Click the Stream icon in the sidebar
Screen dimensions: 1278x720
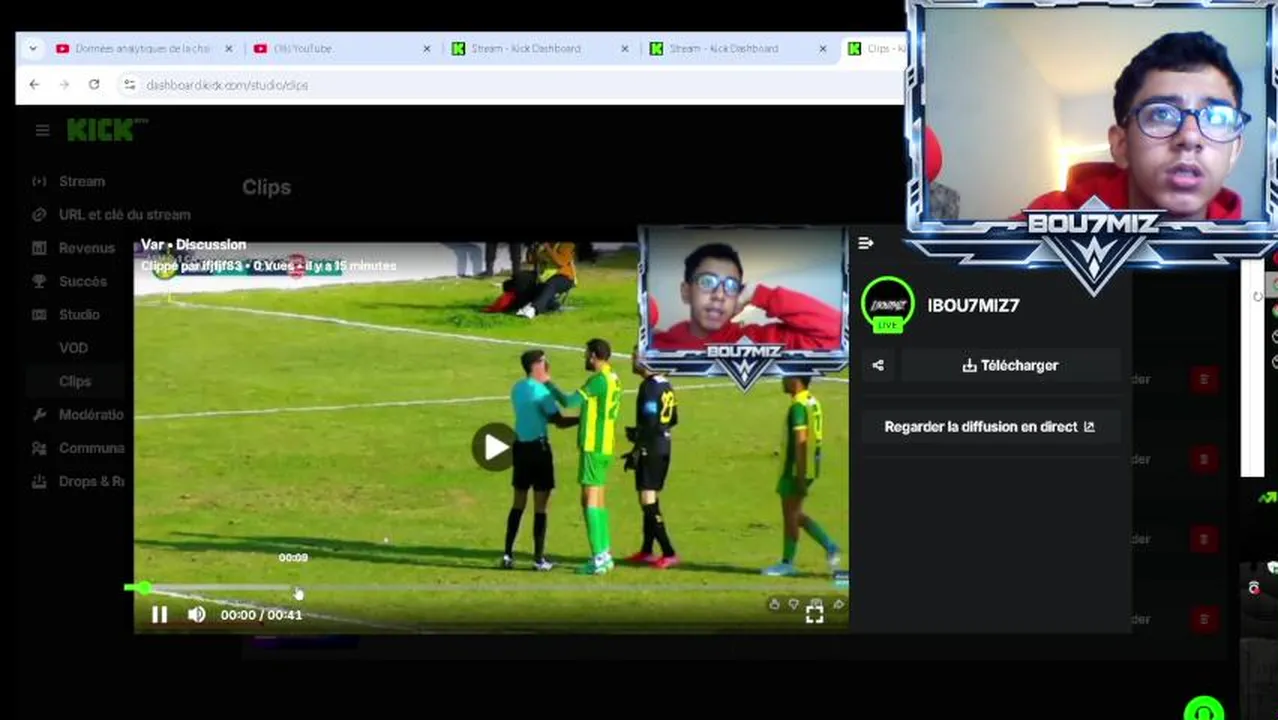pyautogui.click(x=39, y=181)
